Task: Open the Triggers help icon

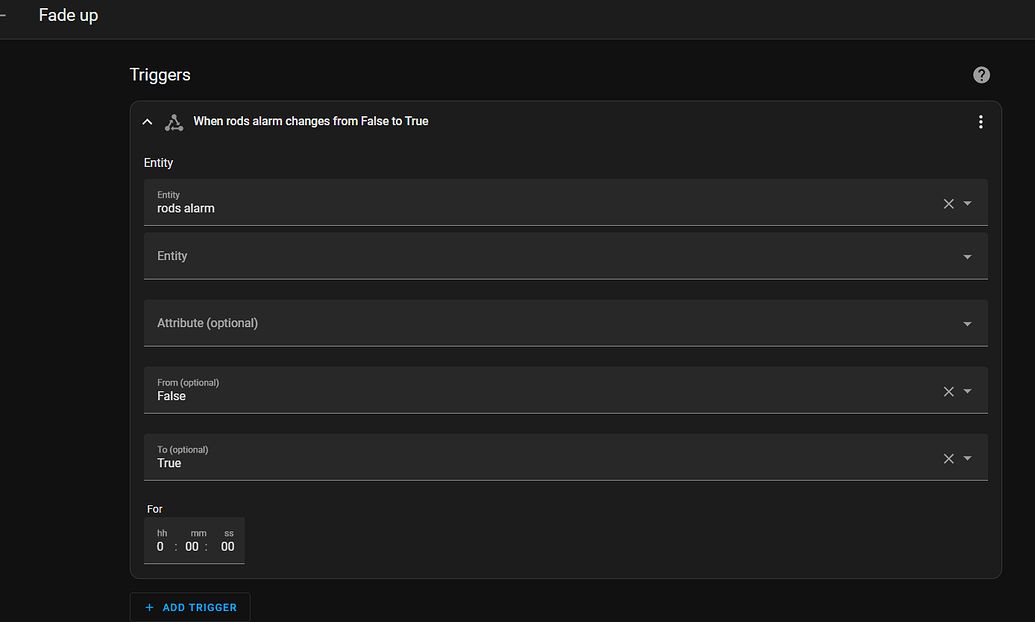Action: (x=981, y=75)
